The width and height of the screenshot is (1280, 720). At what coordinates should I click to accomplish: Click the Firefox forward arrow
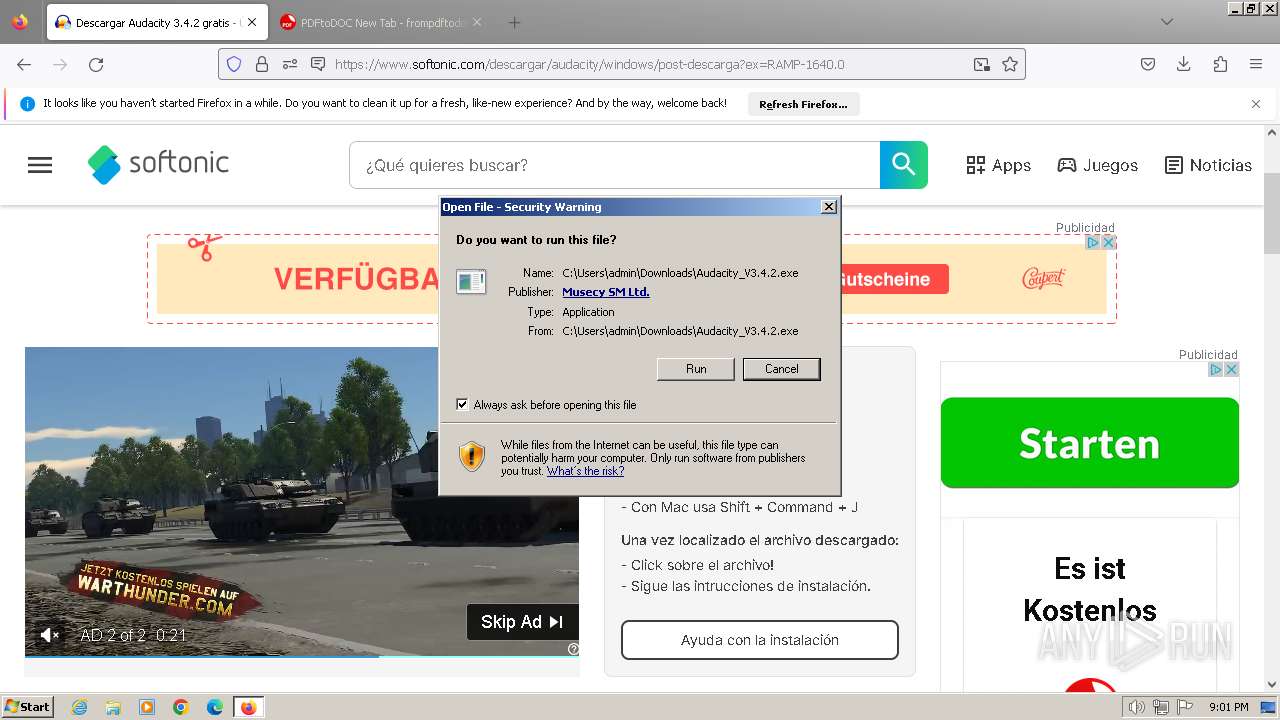point(60,64)
